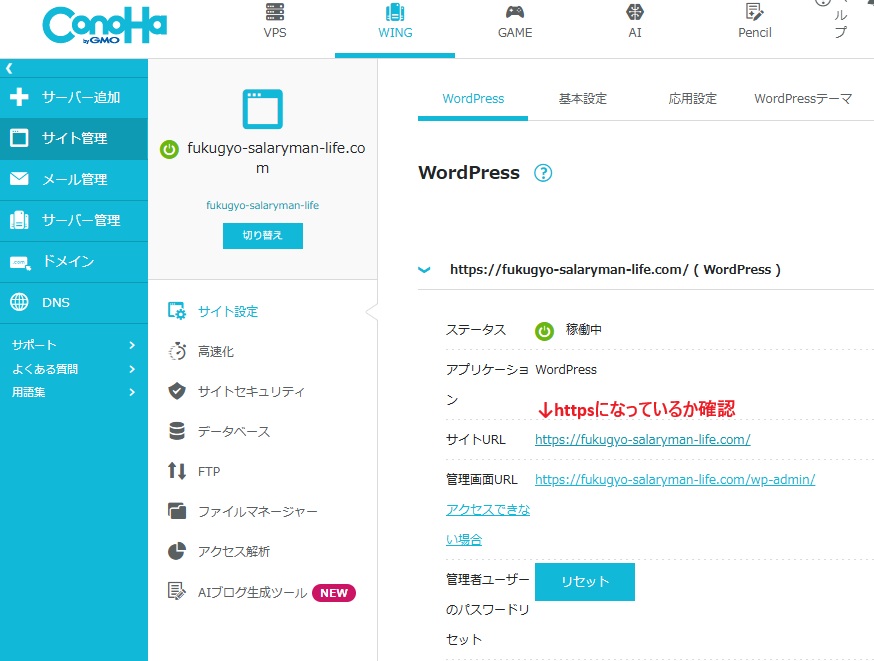Open ファイルマネージャー folder icon
874x661 pixels.
pos(177,512)
